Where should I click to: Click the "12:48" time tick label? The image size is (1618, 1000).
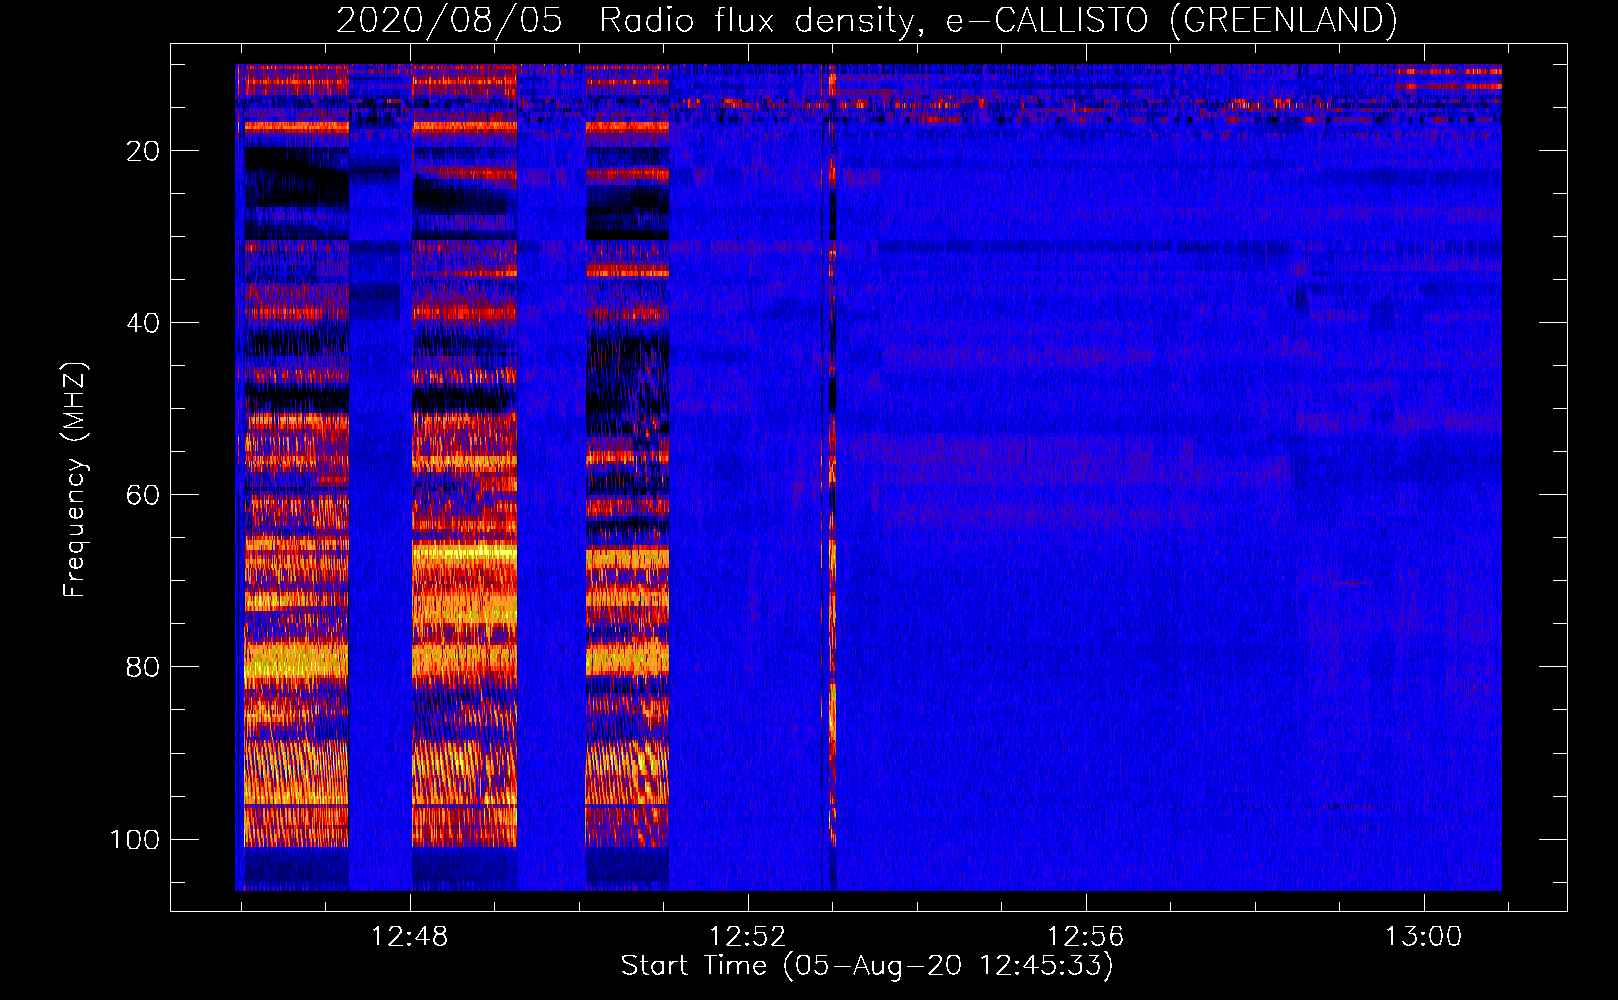(x=410, y=937)
